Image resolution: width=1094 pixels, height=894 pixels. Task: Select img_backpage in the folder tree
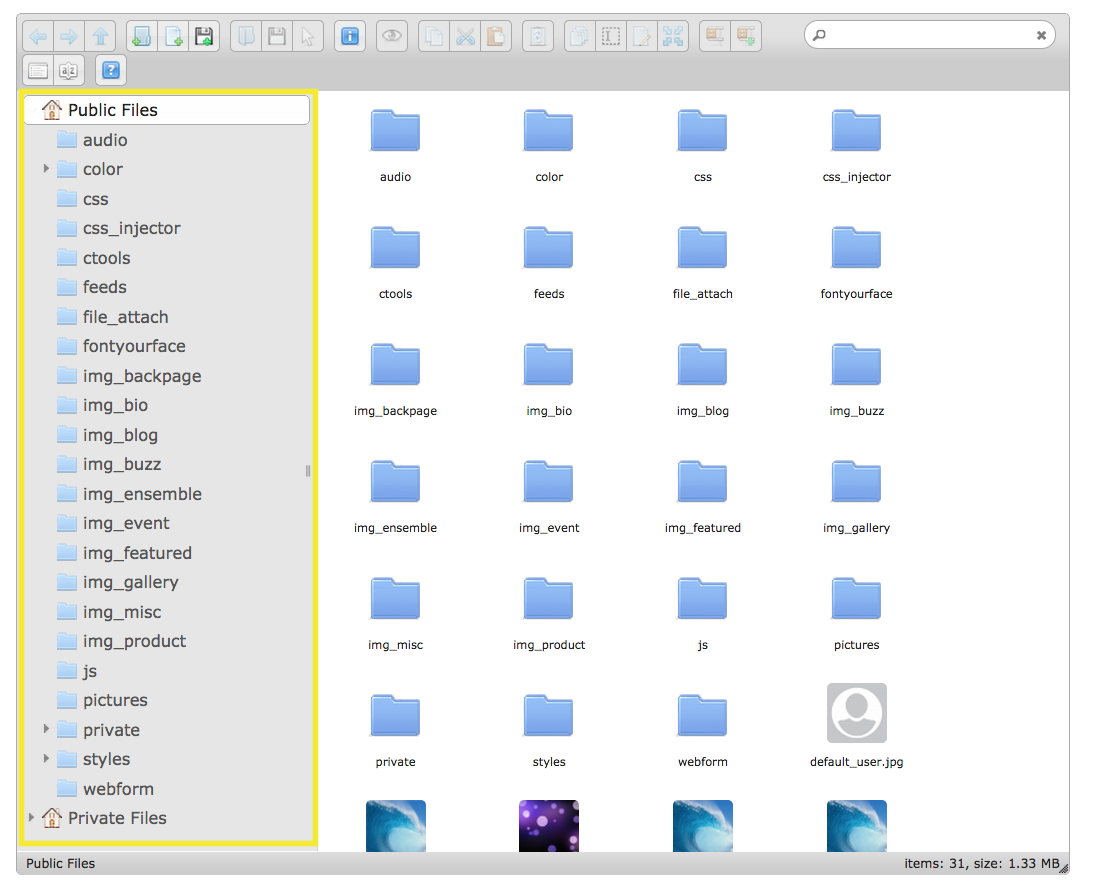(142, 376)
